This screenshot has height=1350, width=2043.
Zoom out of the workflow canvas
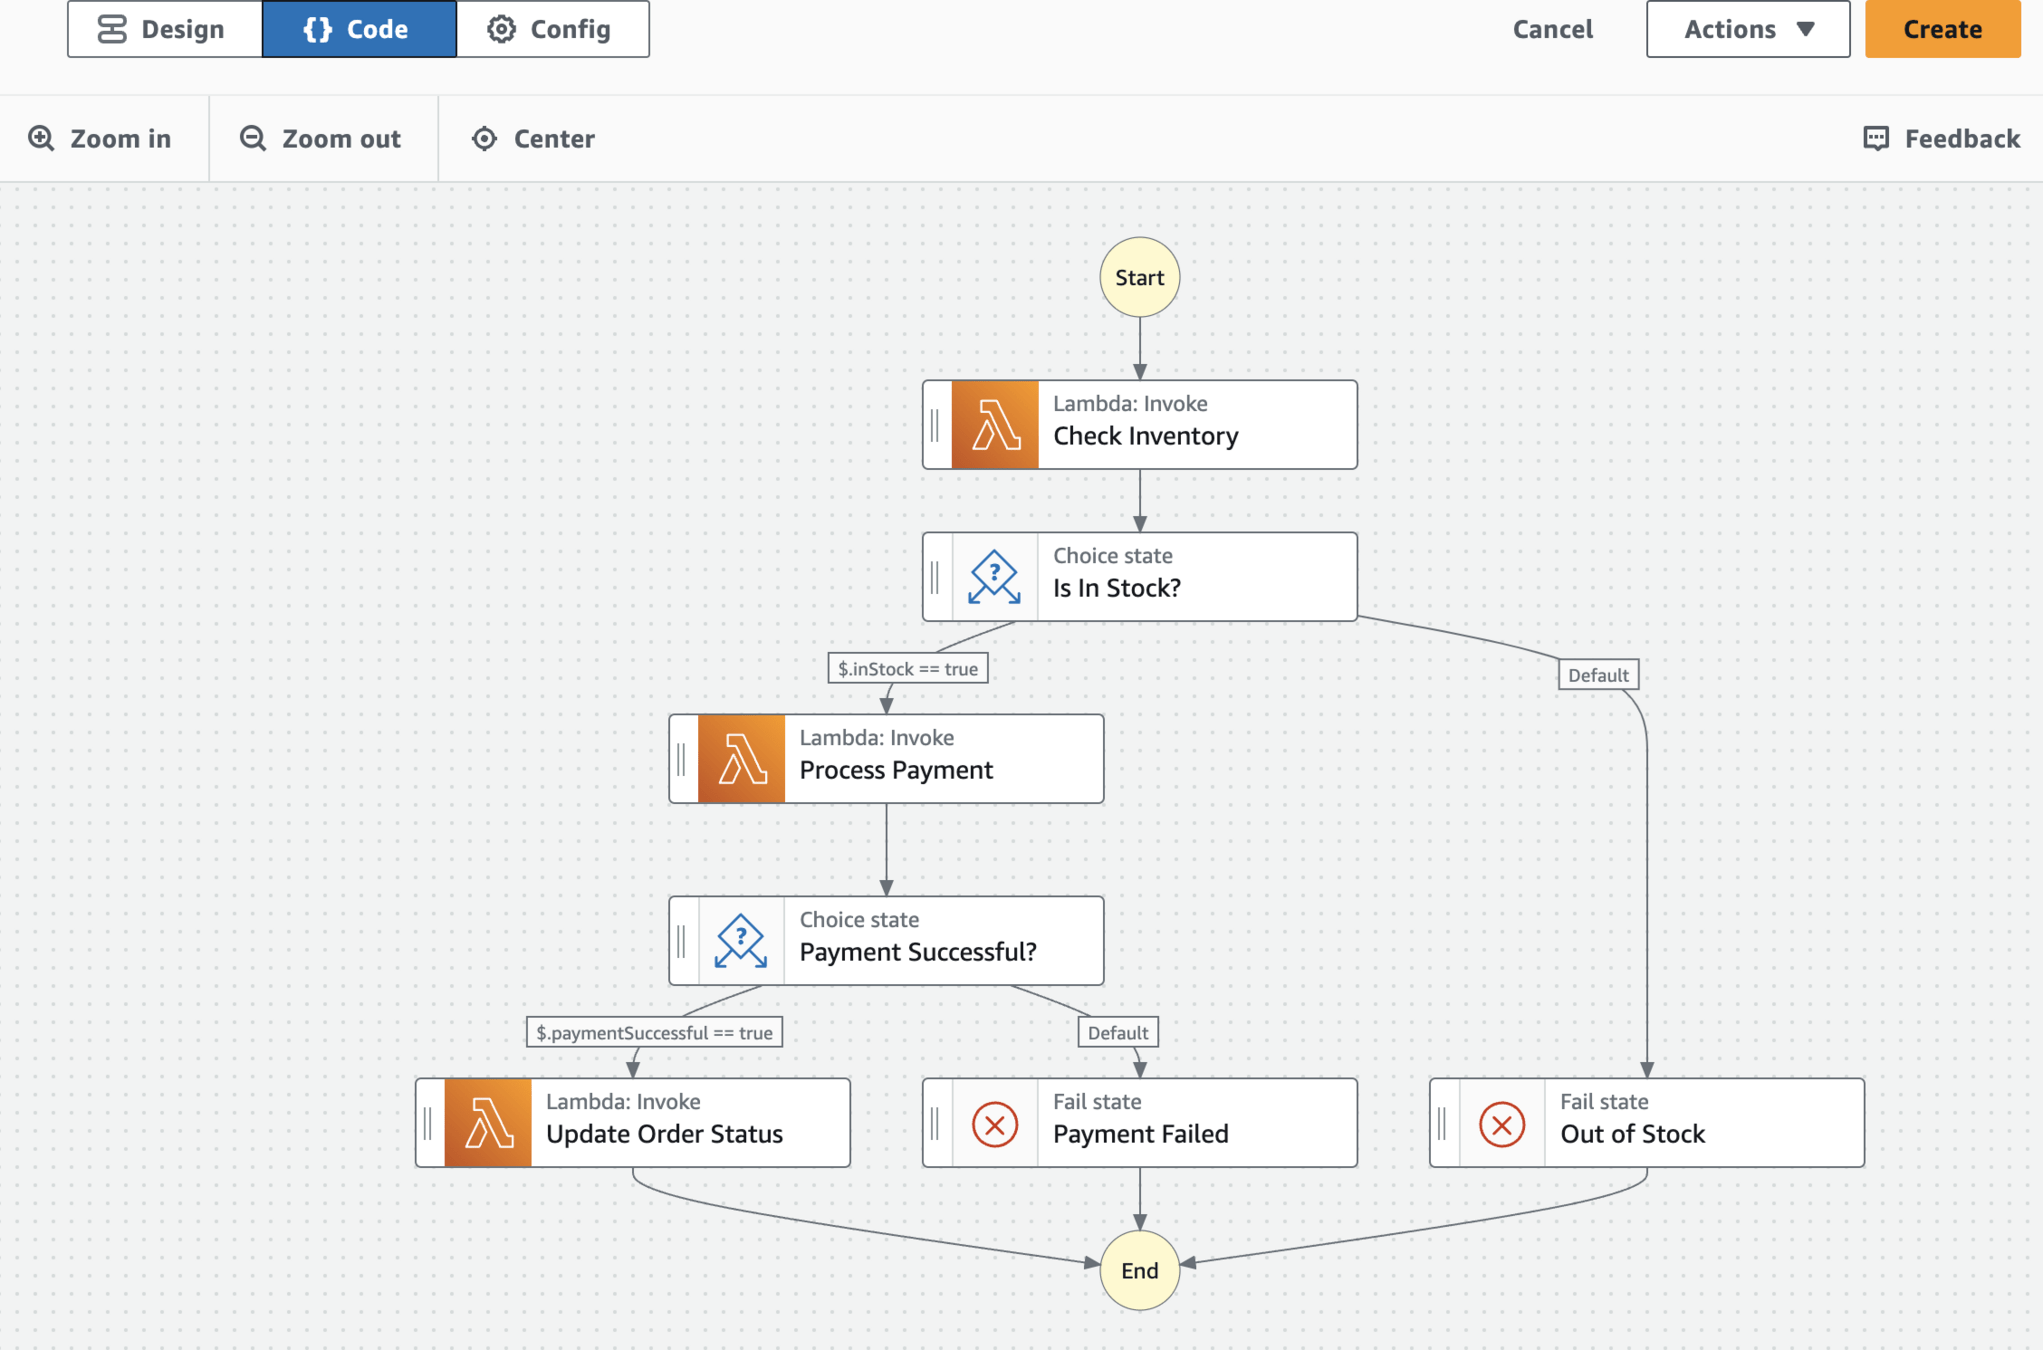pyautogui.click(x=321, y=138)
